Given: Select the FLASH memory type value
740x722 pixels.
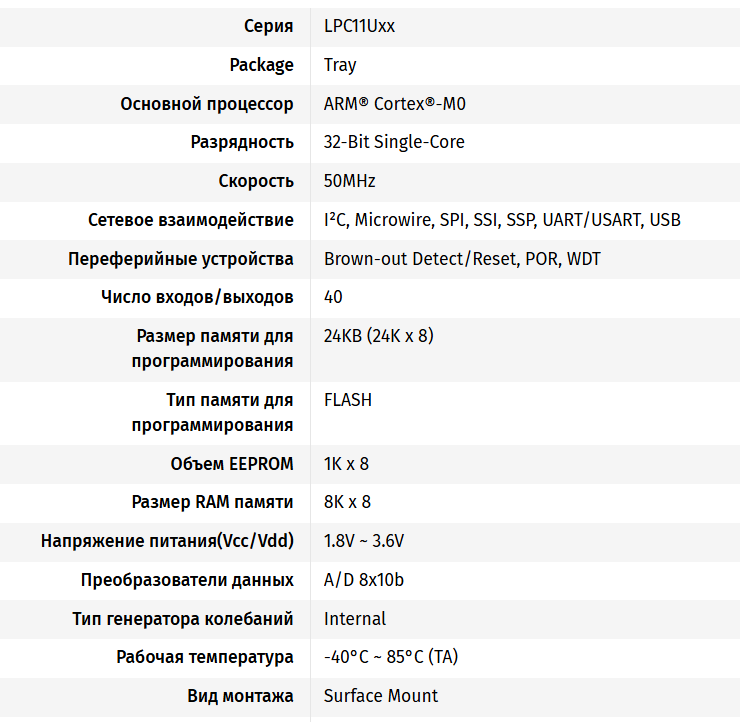Looking at the screenshot, I should [348, 400].
